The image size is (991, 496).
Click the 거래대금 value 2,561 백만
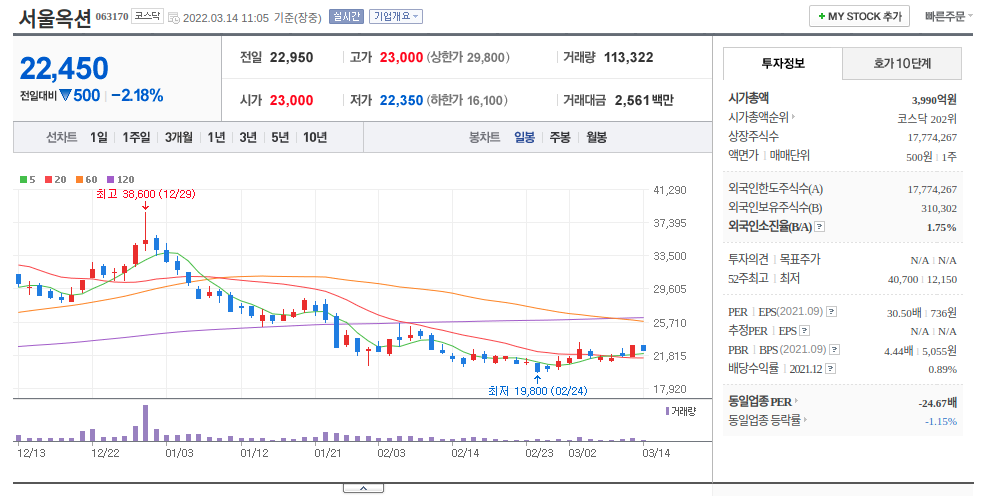click(x=644, y=100)
